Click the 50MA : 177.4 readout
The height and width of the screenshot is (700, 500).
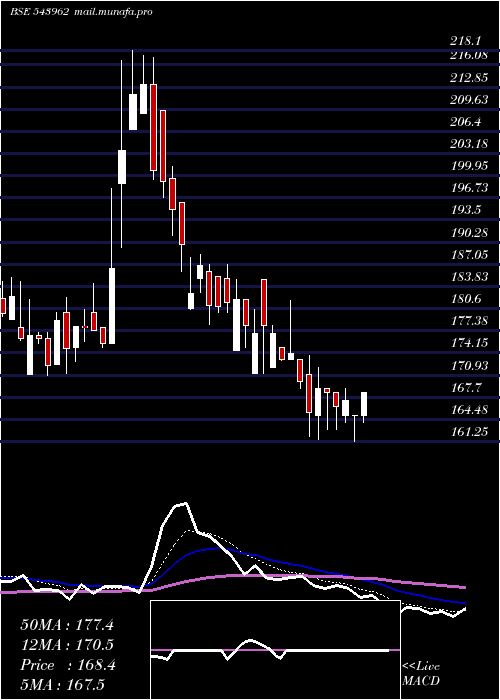click(67, 625)
